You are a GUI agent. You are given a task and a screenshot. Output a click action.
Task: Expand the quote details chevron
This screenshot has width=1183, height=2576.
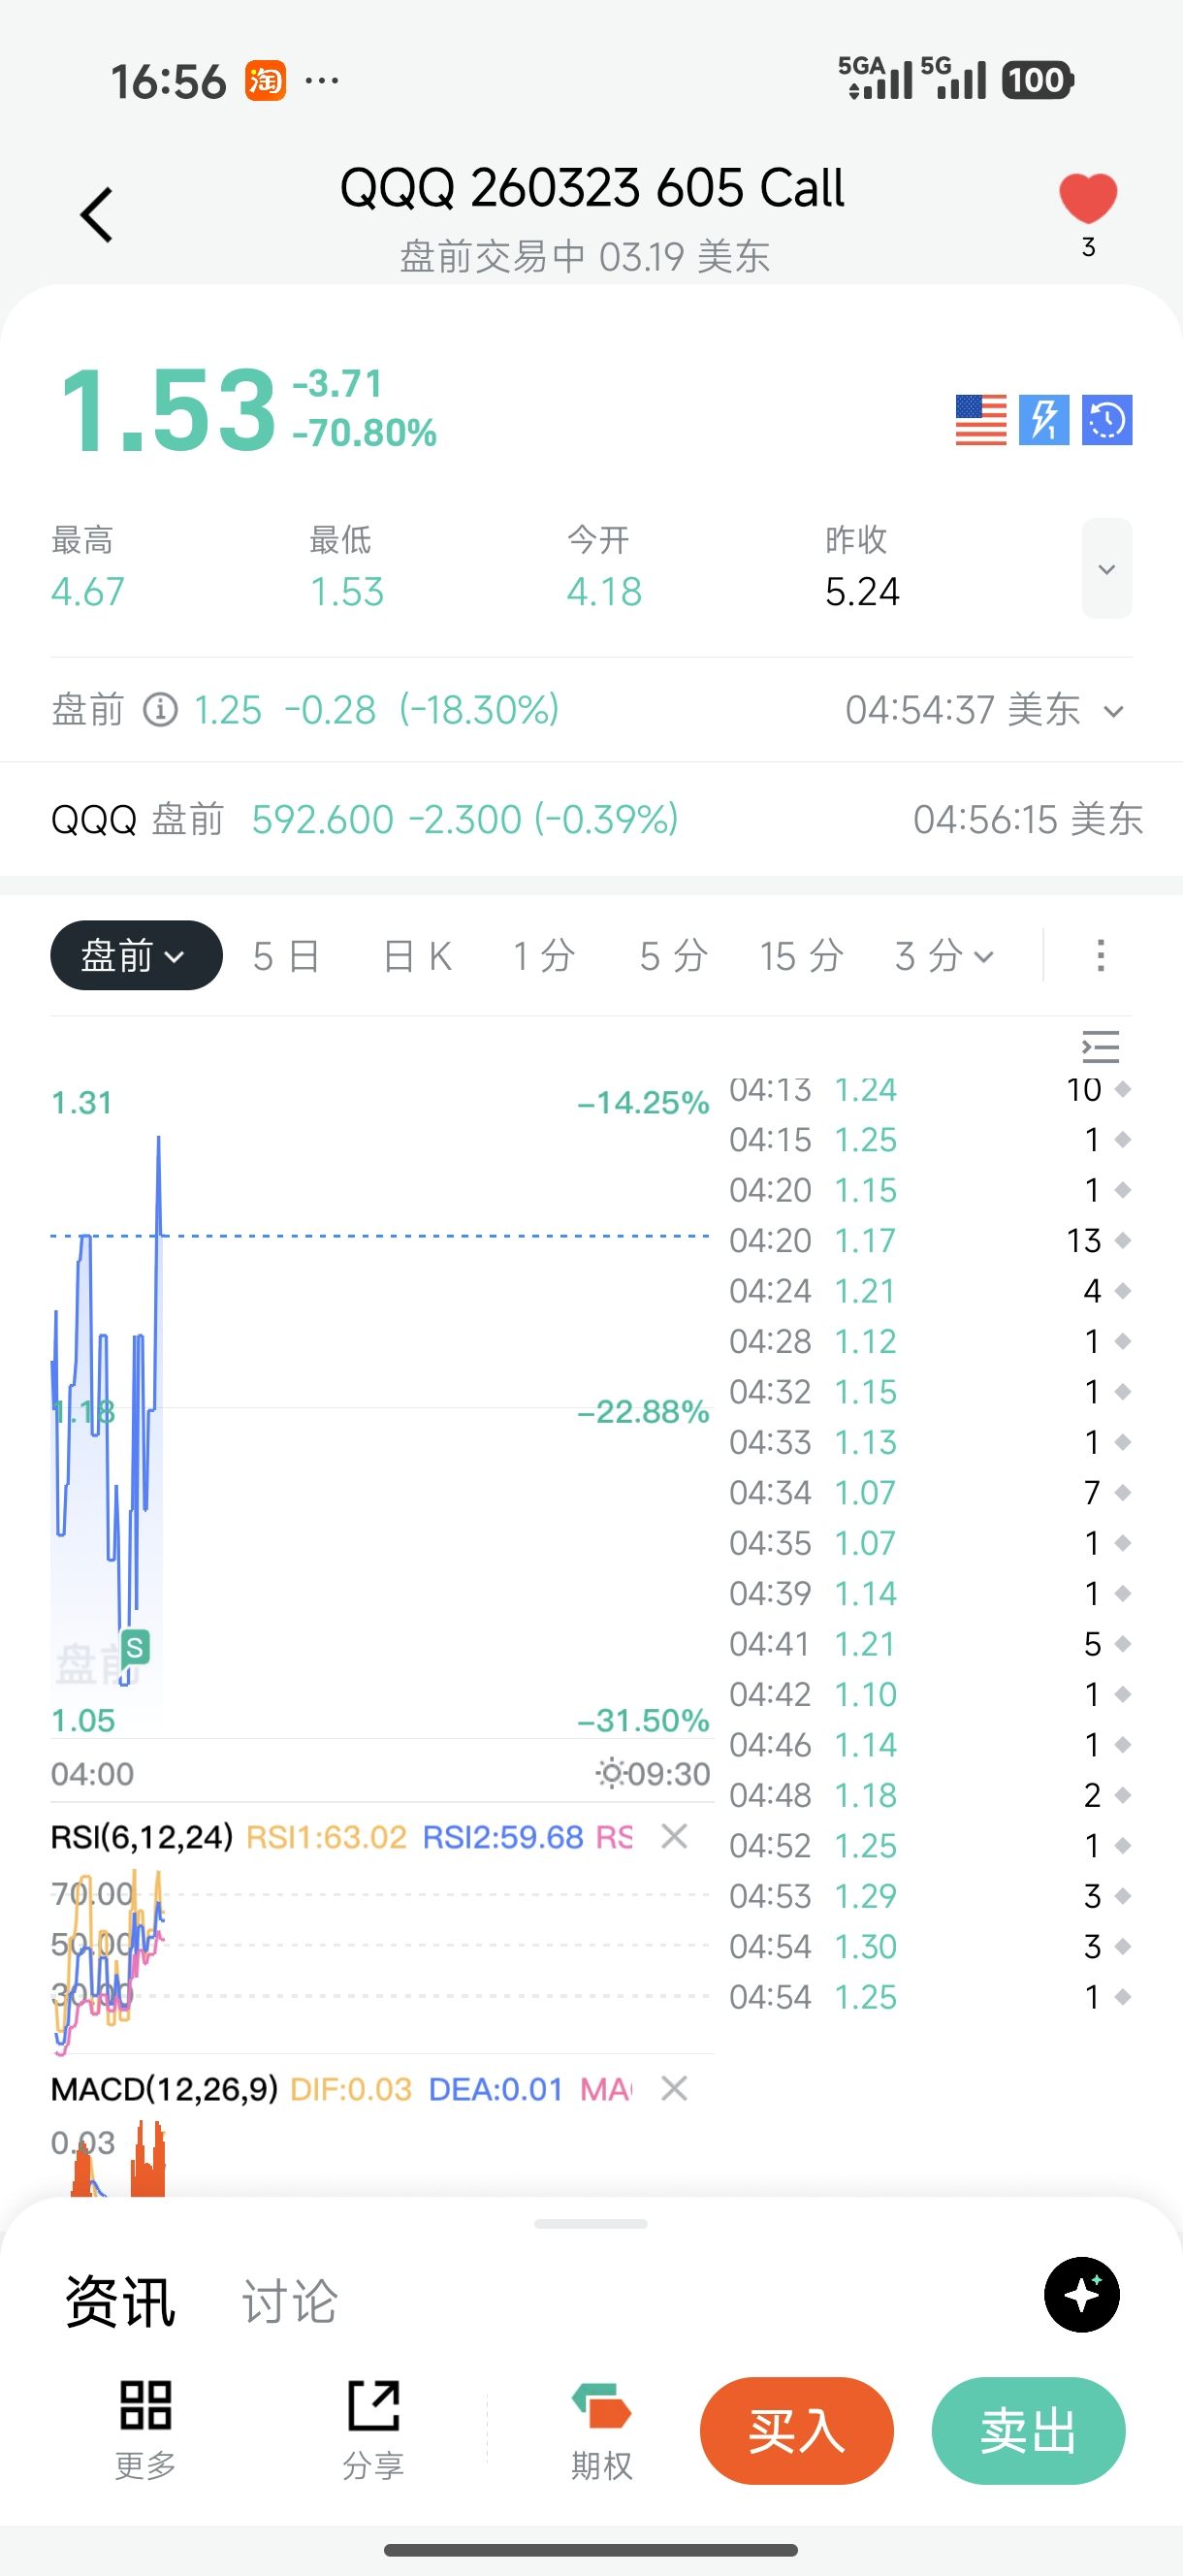(1106, 569)
